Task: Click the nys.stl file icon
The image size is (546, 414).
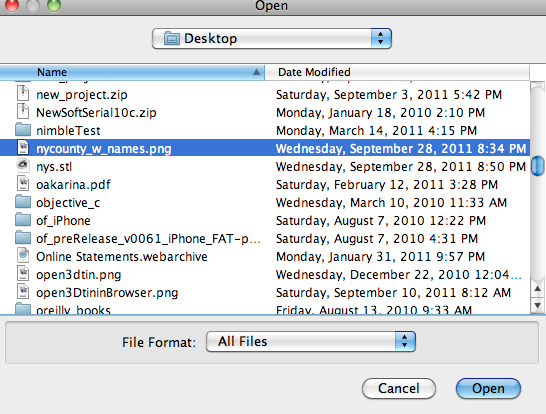Action: 23,166
